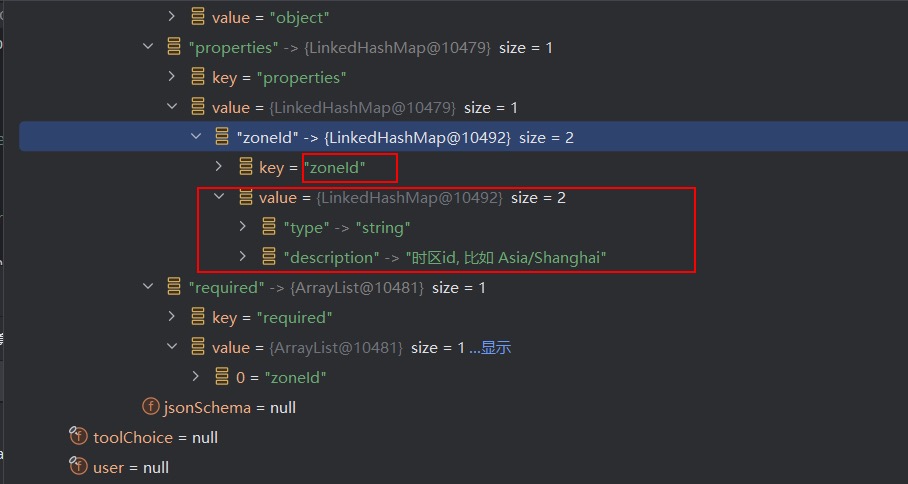Click the icon before 0 = "zoneId"

pos(222,377)
